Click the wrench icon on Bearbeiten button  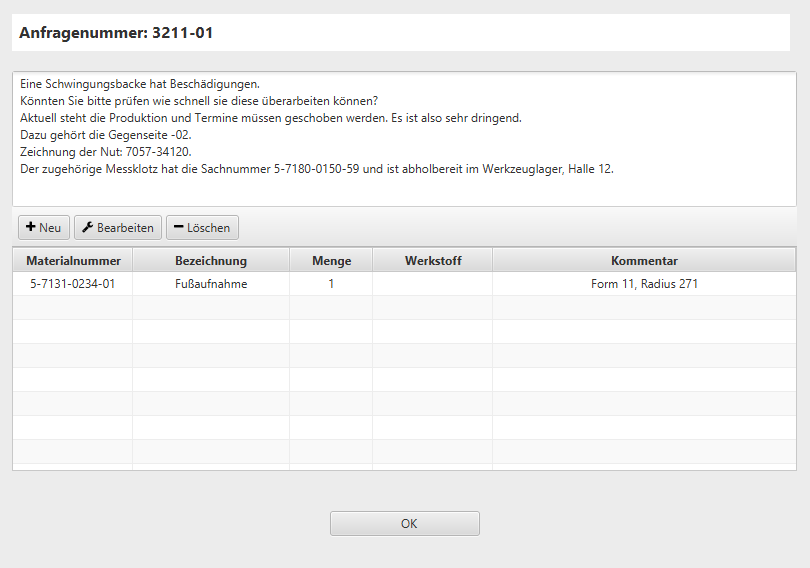point(88,228)
